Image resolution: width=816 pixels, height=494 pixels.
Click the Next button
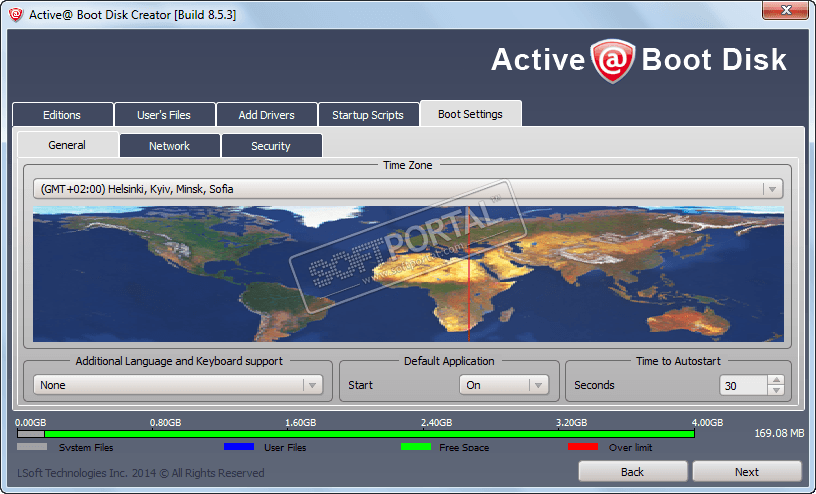(747, 472)
